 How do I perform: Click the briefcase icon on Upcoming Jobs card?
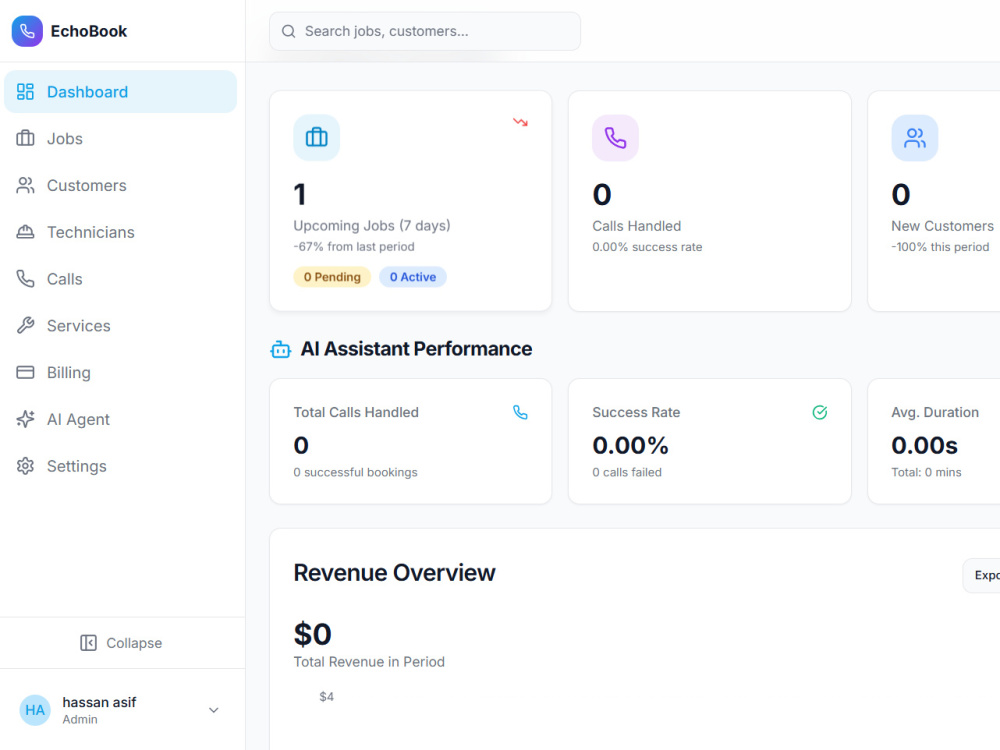(316, 138)
